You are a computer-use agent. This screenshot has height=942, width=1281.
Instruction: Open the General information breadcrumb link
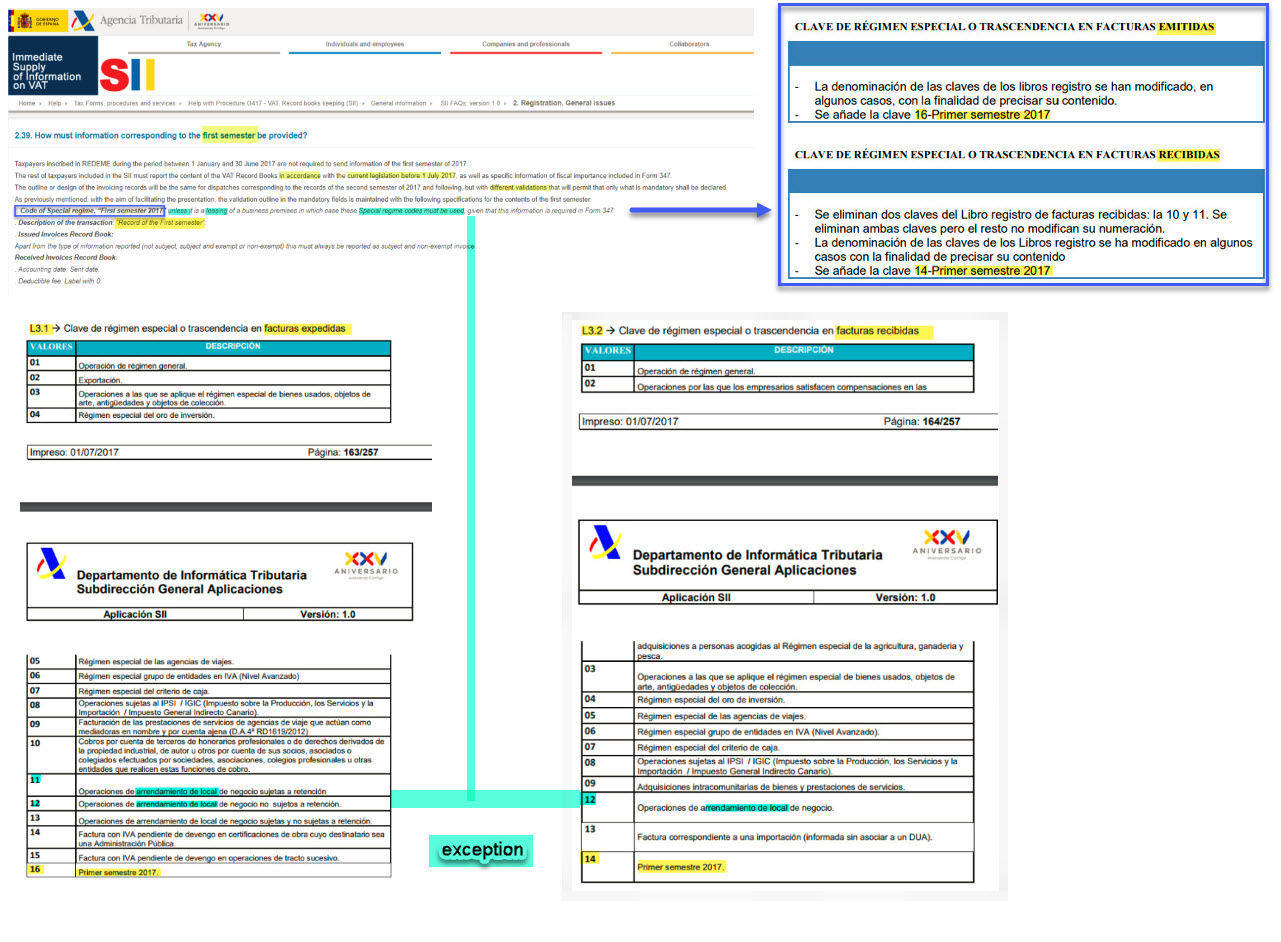coord(398,103)
